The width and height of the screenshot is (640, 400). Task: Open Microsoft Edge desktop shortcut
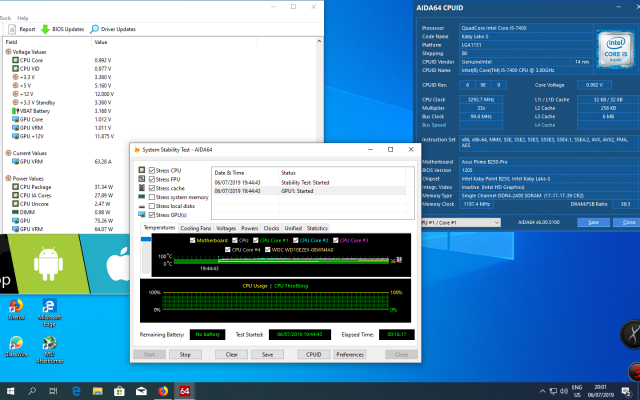point(49,313)
